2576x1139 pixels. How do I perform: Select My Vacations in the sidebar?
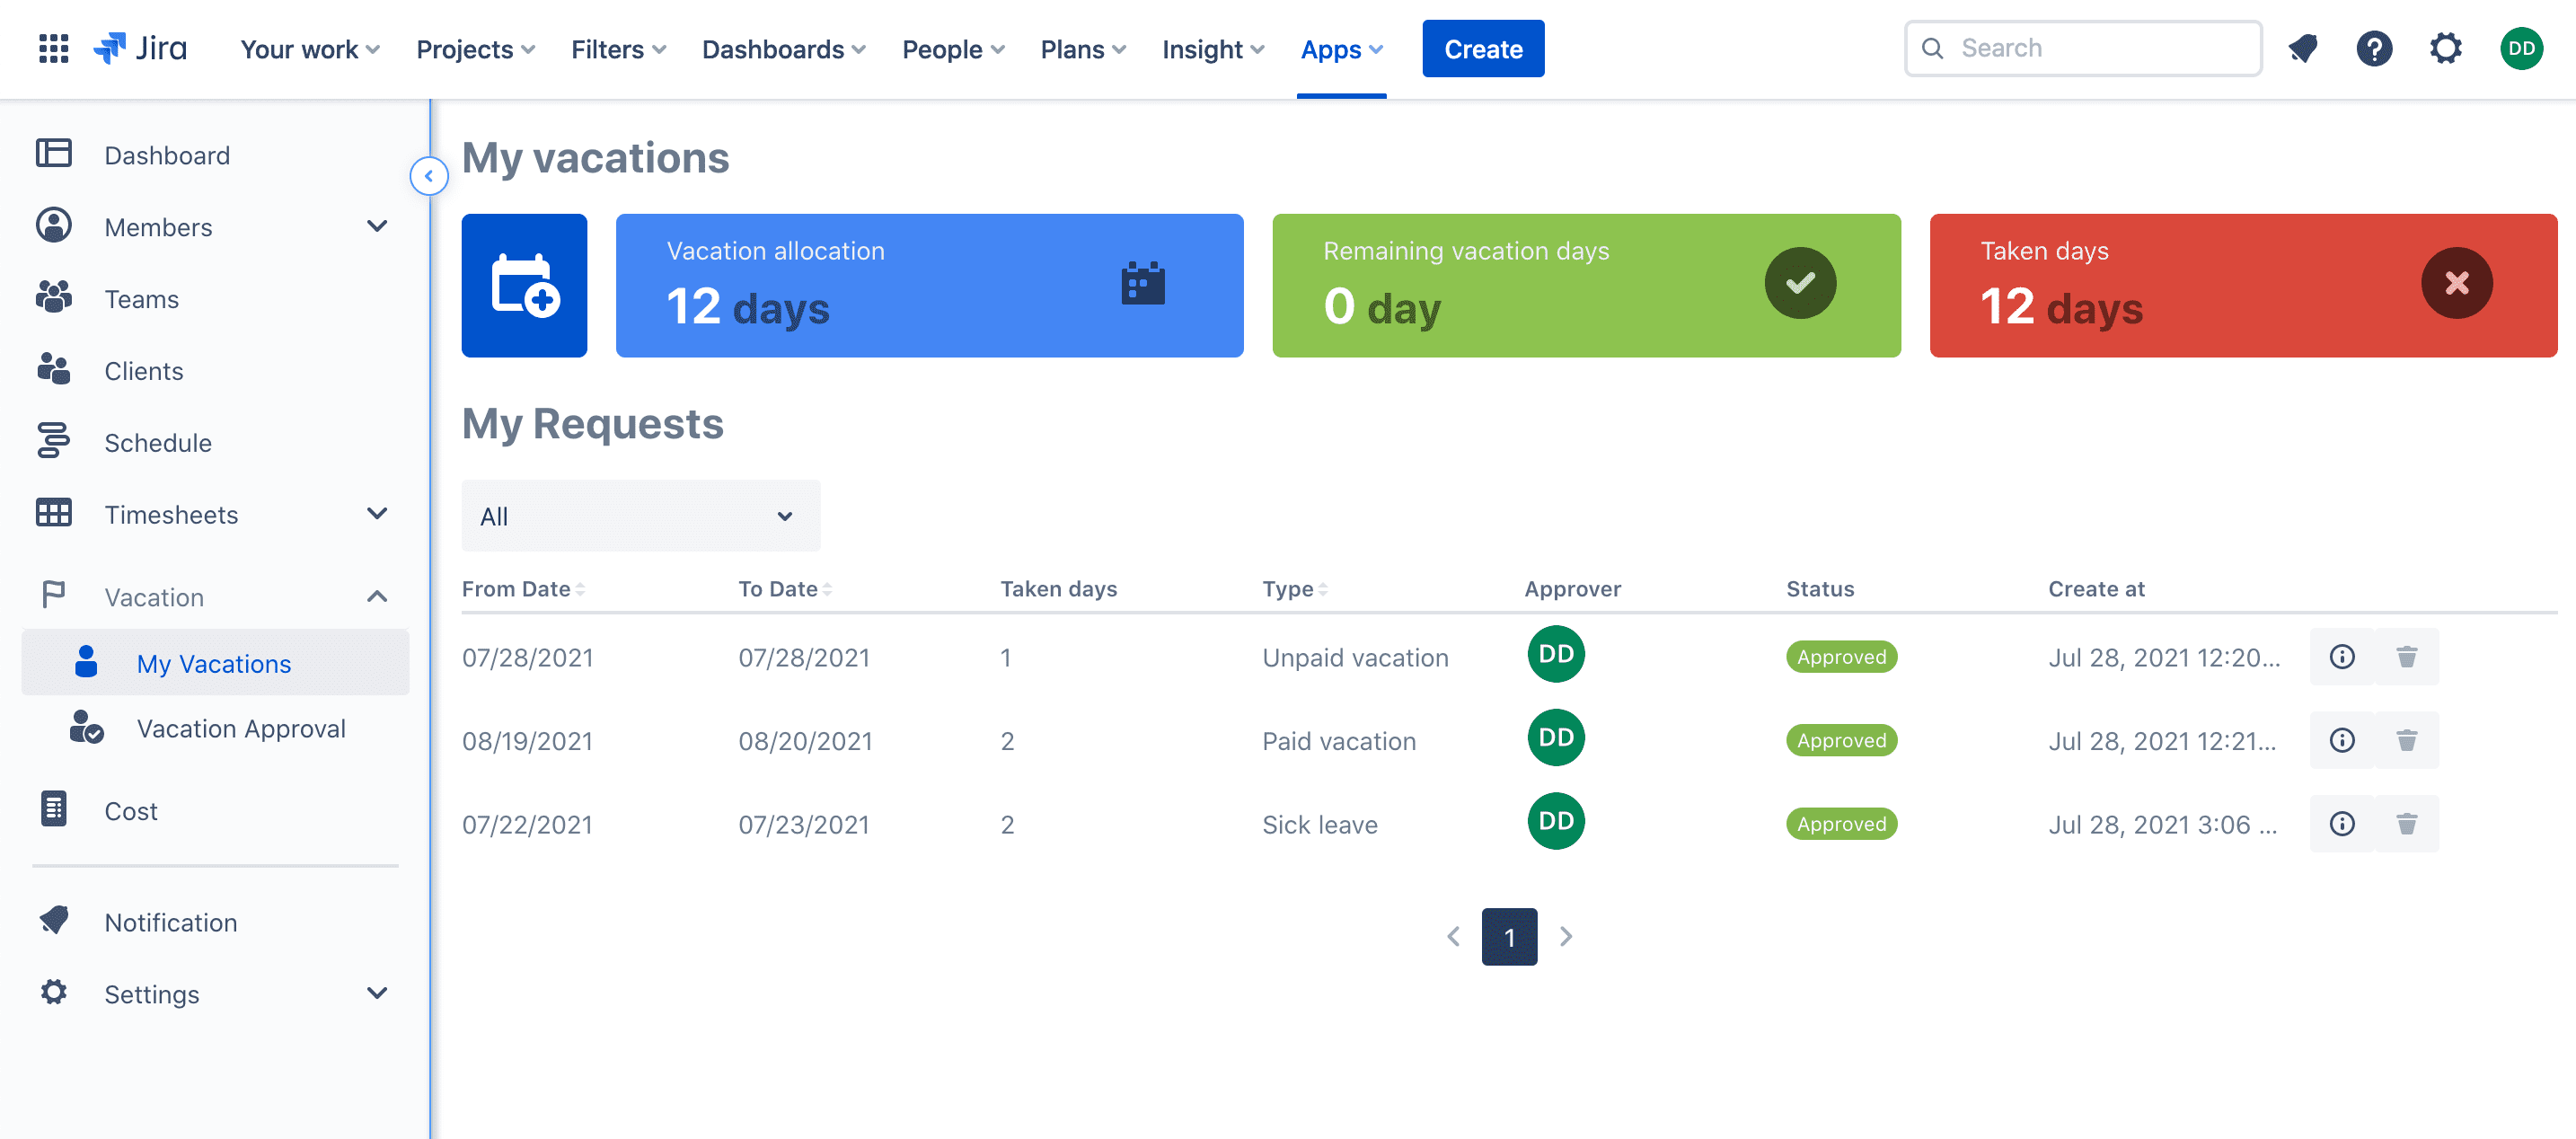(215, 663)
